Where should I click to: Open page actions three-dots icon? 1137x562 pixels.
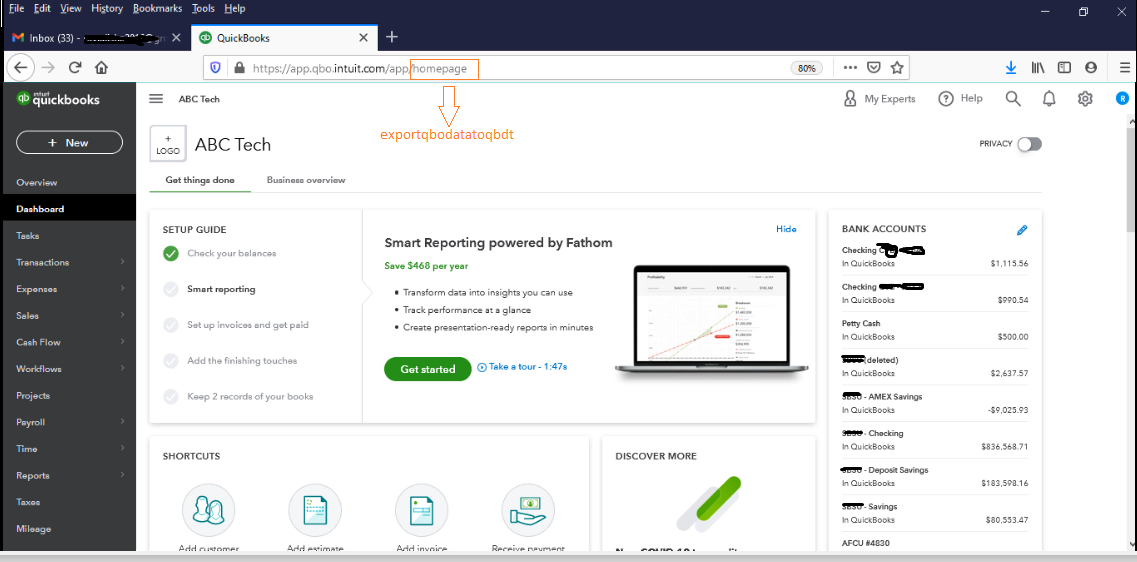tap(851, 67)
